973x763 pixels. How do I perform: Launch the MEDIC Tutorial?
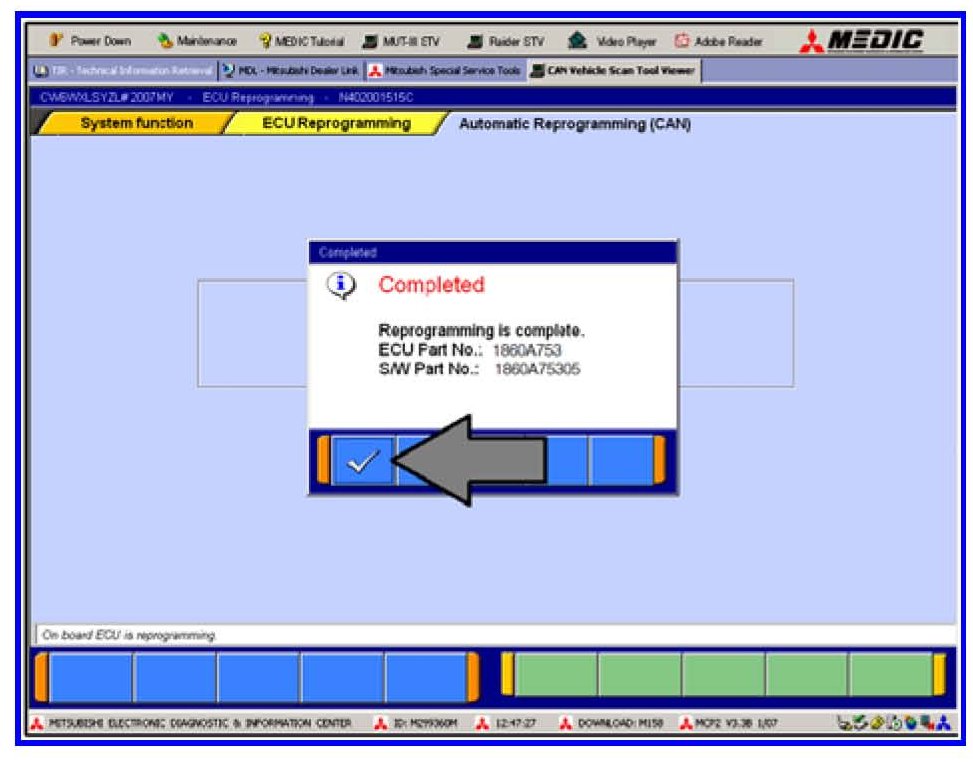click(301, 41)
